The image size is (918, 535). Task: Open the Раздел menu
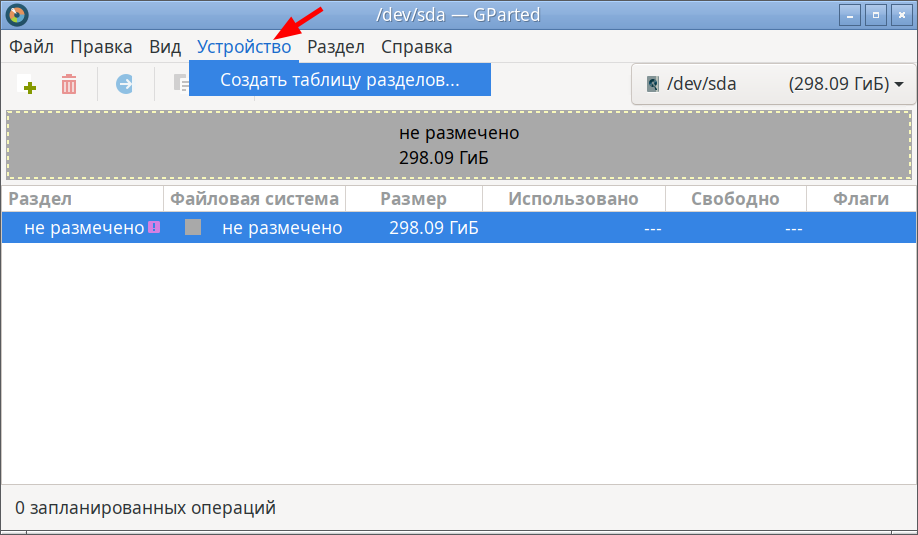(x=336, y=47)
